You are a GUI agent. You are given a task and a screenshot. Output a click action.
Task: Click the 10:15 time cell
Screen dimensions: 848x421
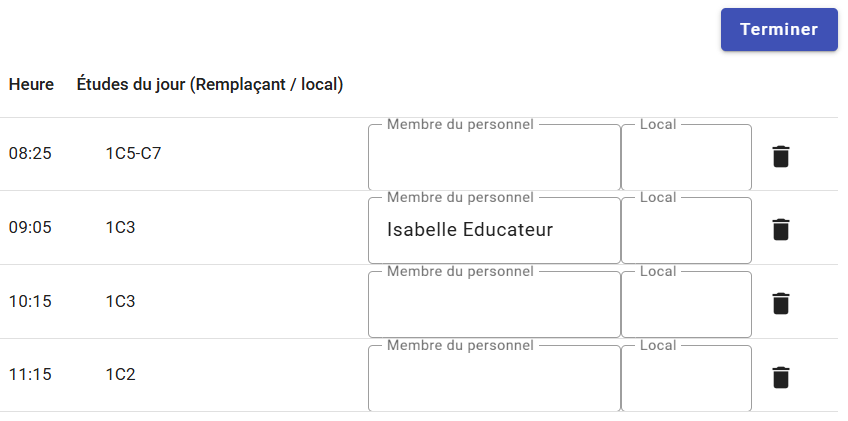coord(30,301)
